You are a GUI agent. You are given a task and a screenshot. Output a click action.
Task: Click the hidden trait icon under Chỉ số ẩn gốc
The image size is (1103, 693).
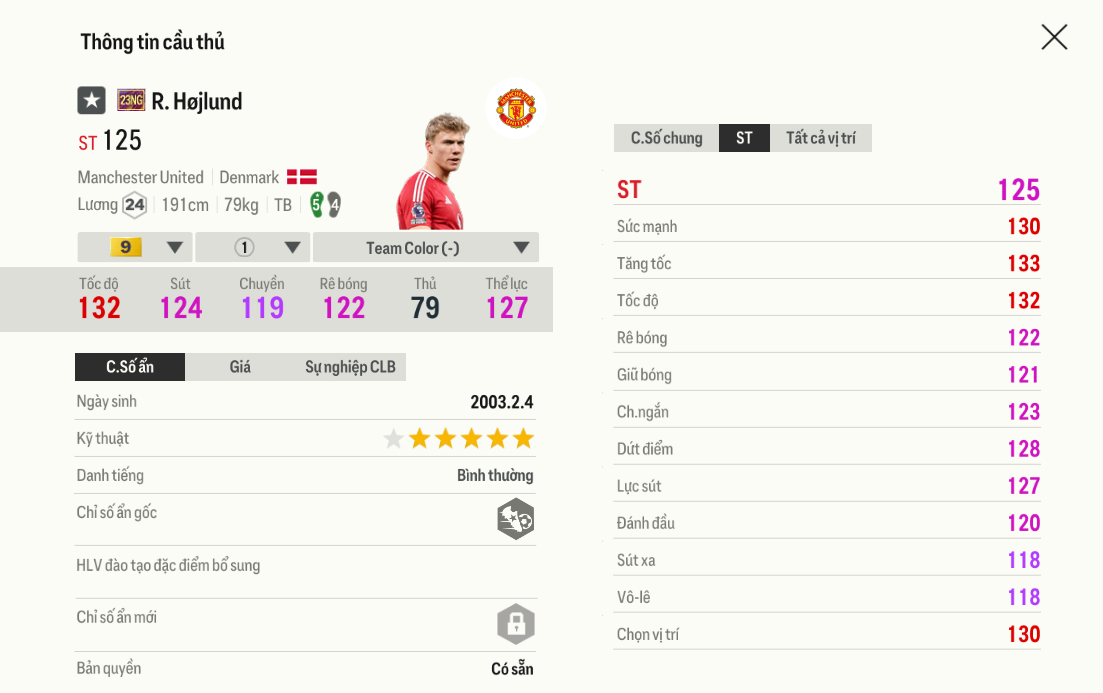516,519
